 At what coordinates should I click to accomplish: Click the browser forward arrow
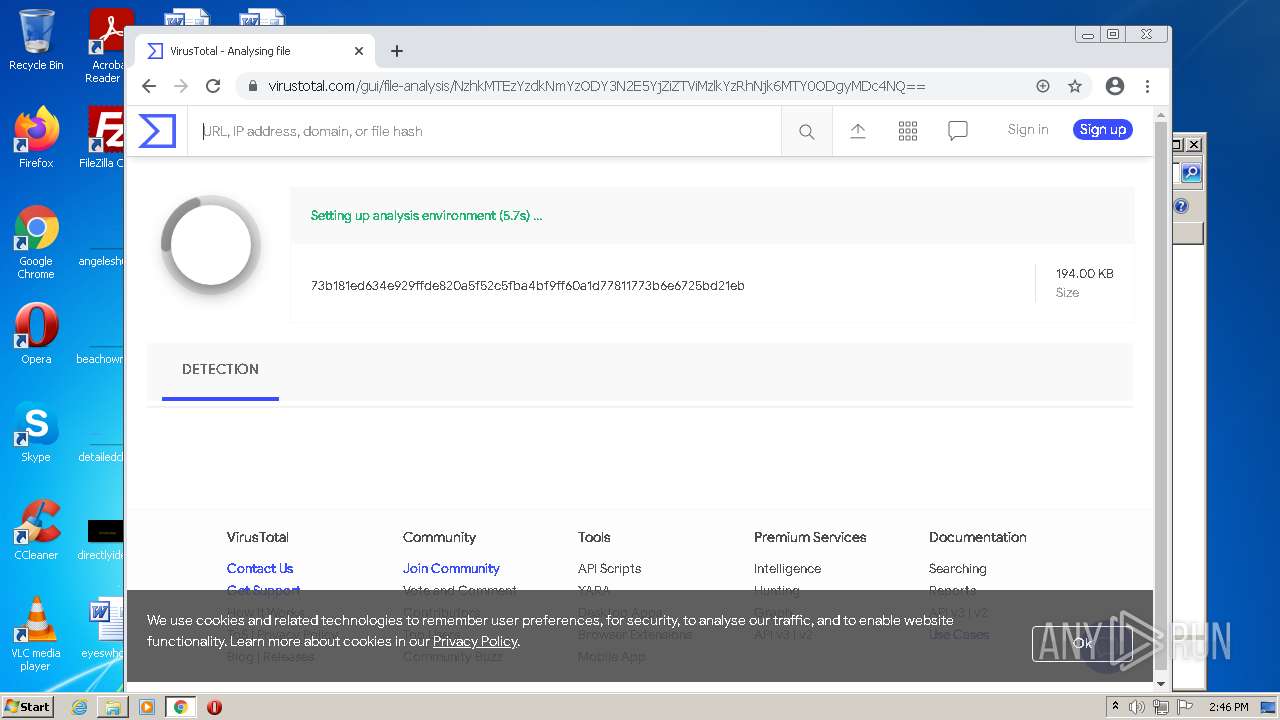[181, 86]
